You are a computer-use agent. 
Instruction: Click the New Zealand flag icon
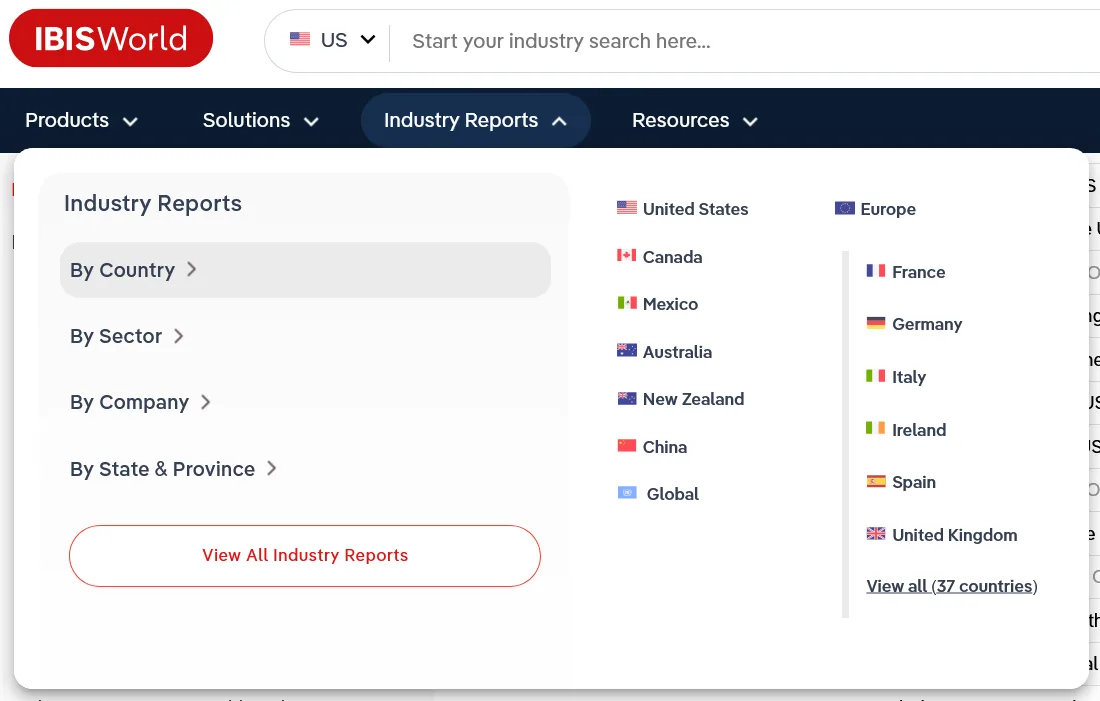[x=626, y=398]
